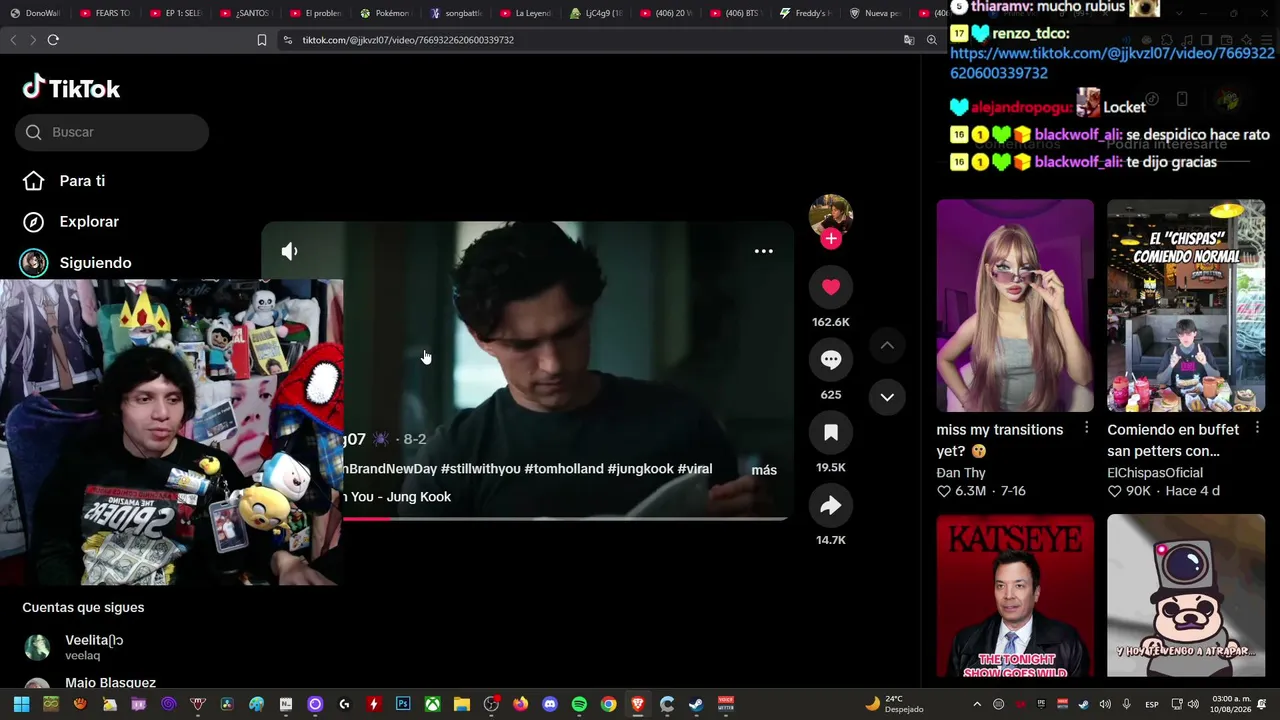Show hidden system tray icons
1280x720 pixels.
(977, 704)
